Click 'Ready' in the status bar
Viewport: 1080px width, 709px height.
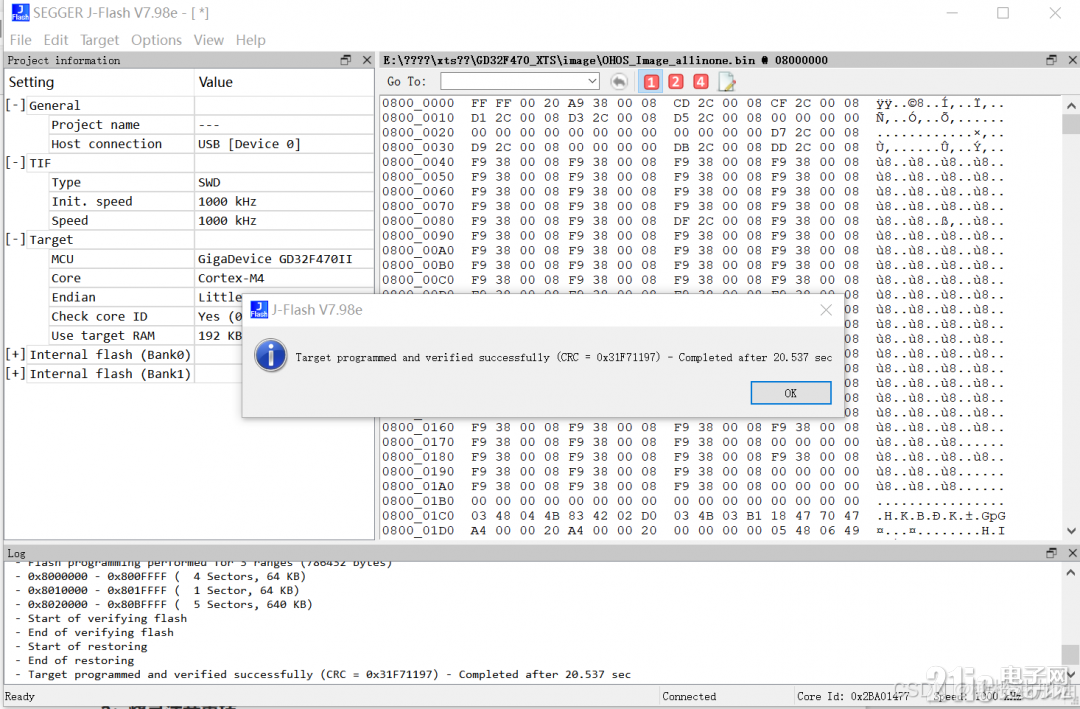tap(20, 697)
